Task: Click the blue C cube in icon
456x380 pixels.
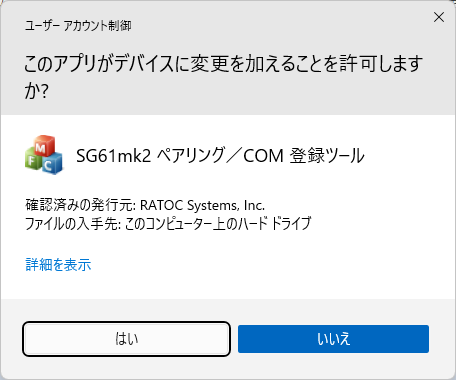Action: tap(51, 164)
